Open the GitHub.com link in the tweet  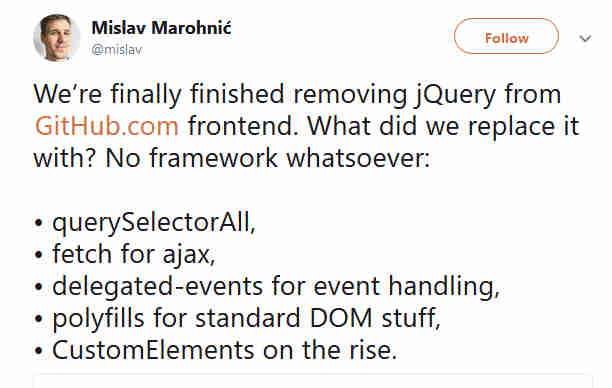click(107, 126)
